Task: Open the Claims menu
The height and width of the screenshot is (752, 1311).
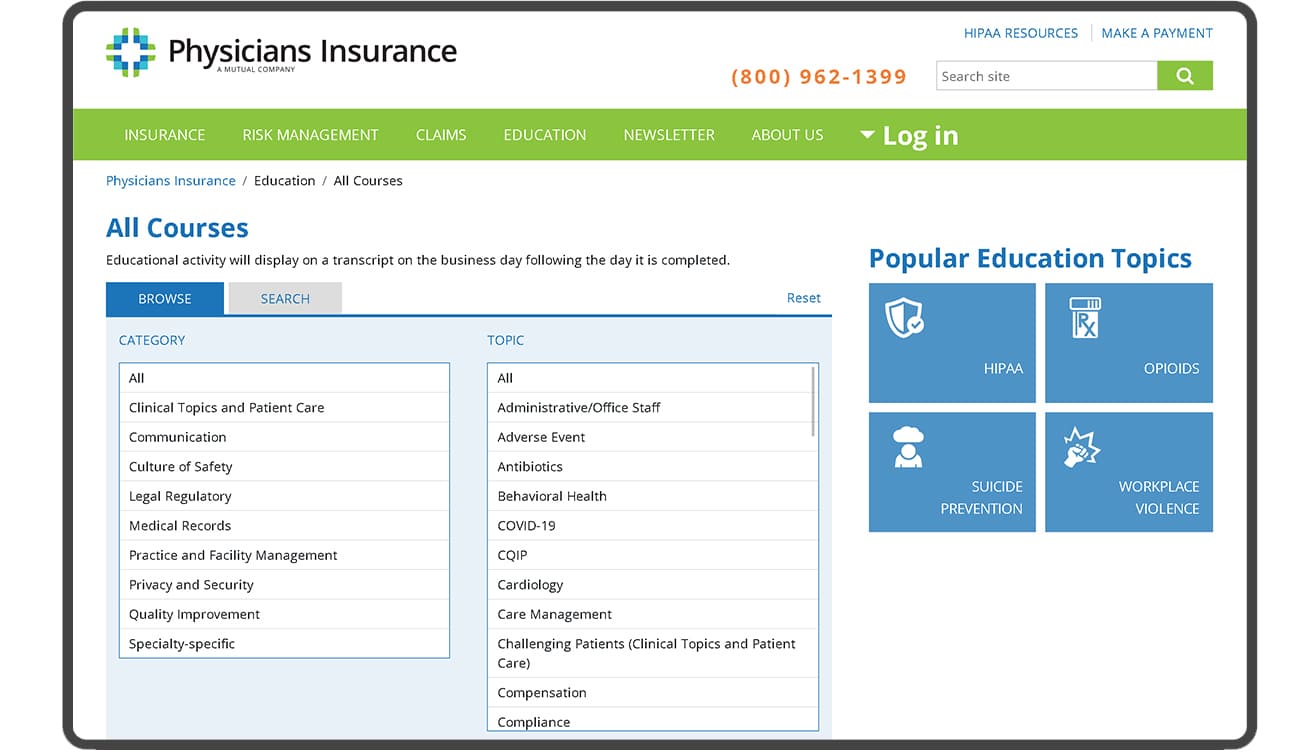Action: (441, 135)
